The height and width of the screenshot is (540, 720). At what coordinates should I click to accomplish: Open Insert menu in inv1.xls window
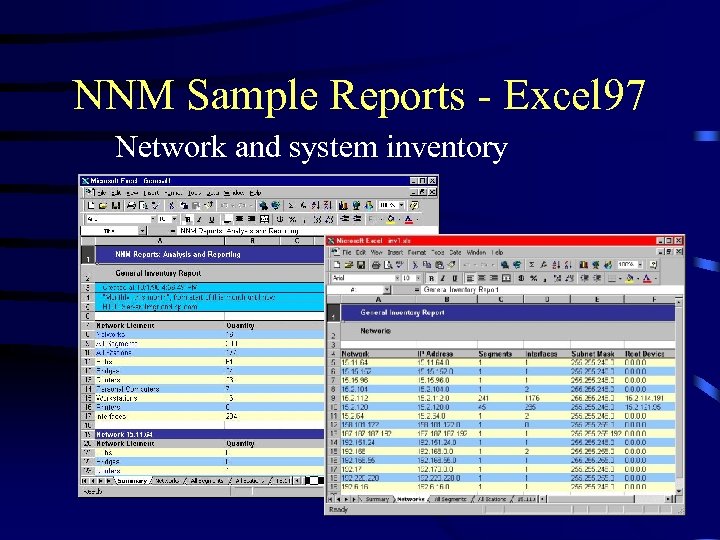click(395, 253)
